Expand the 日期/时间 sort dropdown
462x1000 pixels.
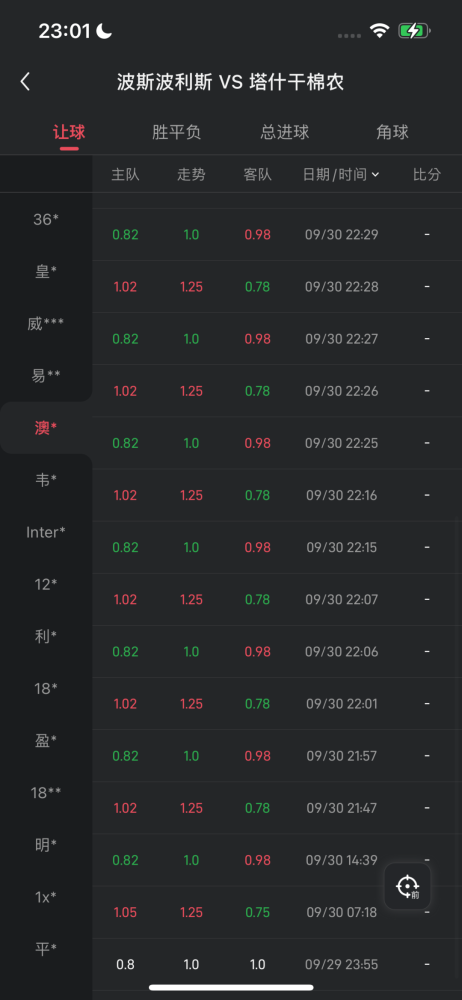point(341,174)
